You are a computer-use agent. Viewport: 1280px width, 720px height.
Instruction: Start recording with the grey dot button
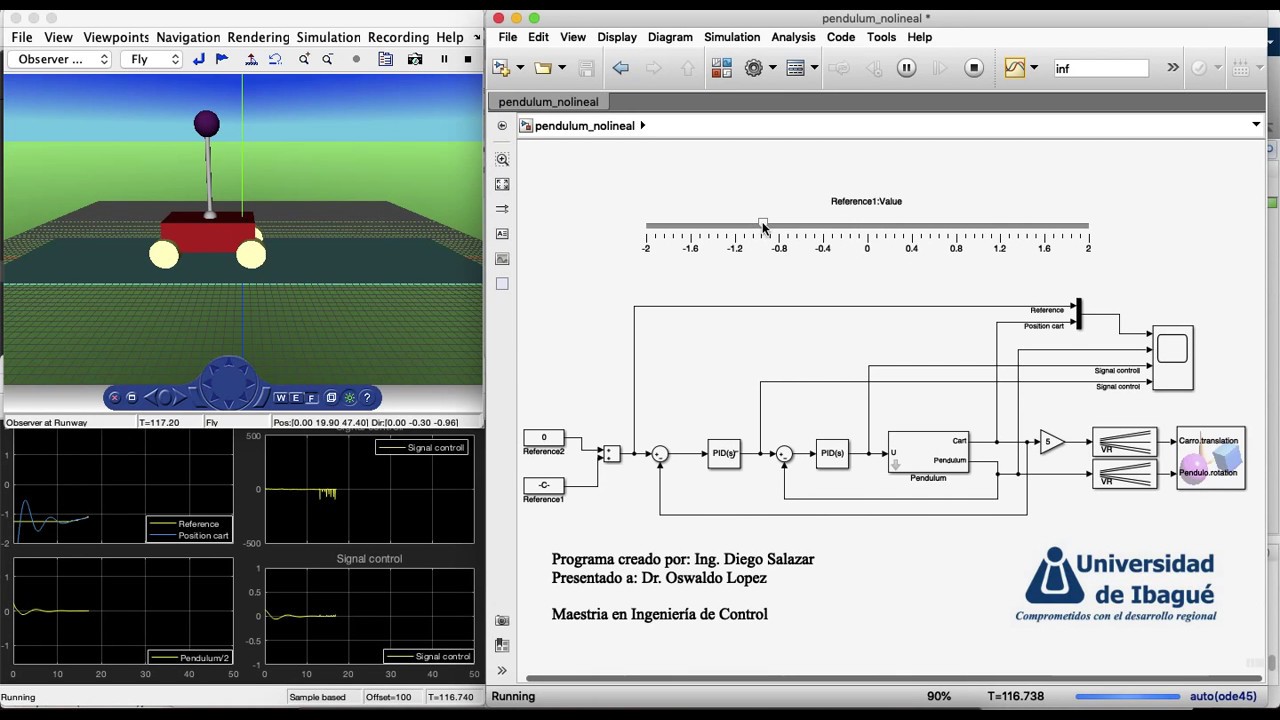tap(356, 60)
